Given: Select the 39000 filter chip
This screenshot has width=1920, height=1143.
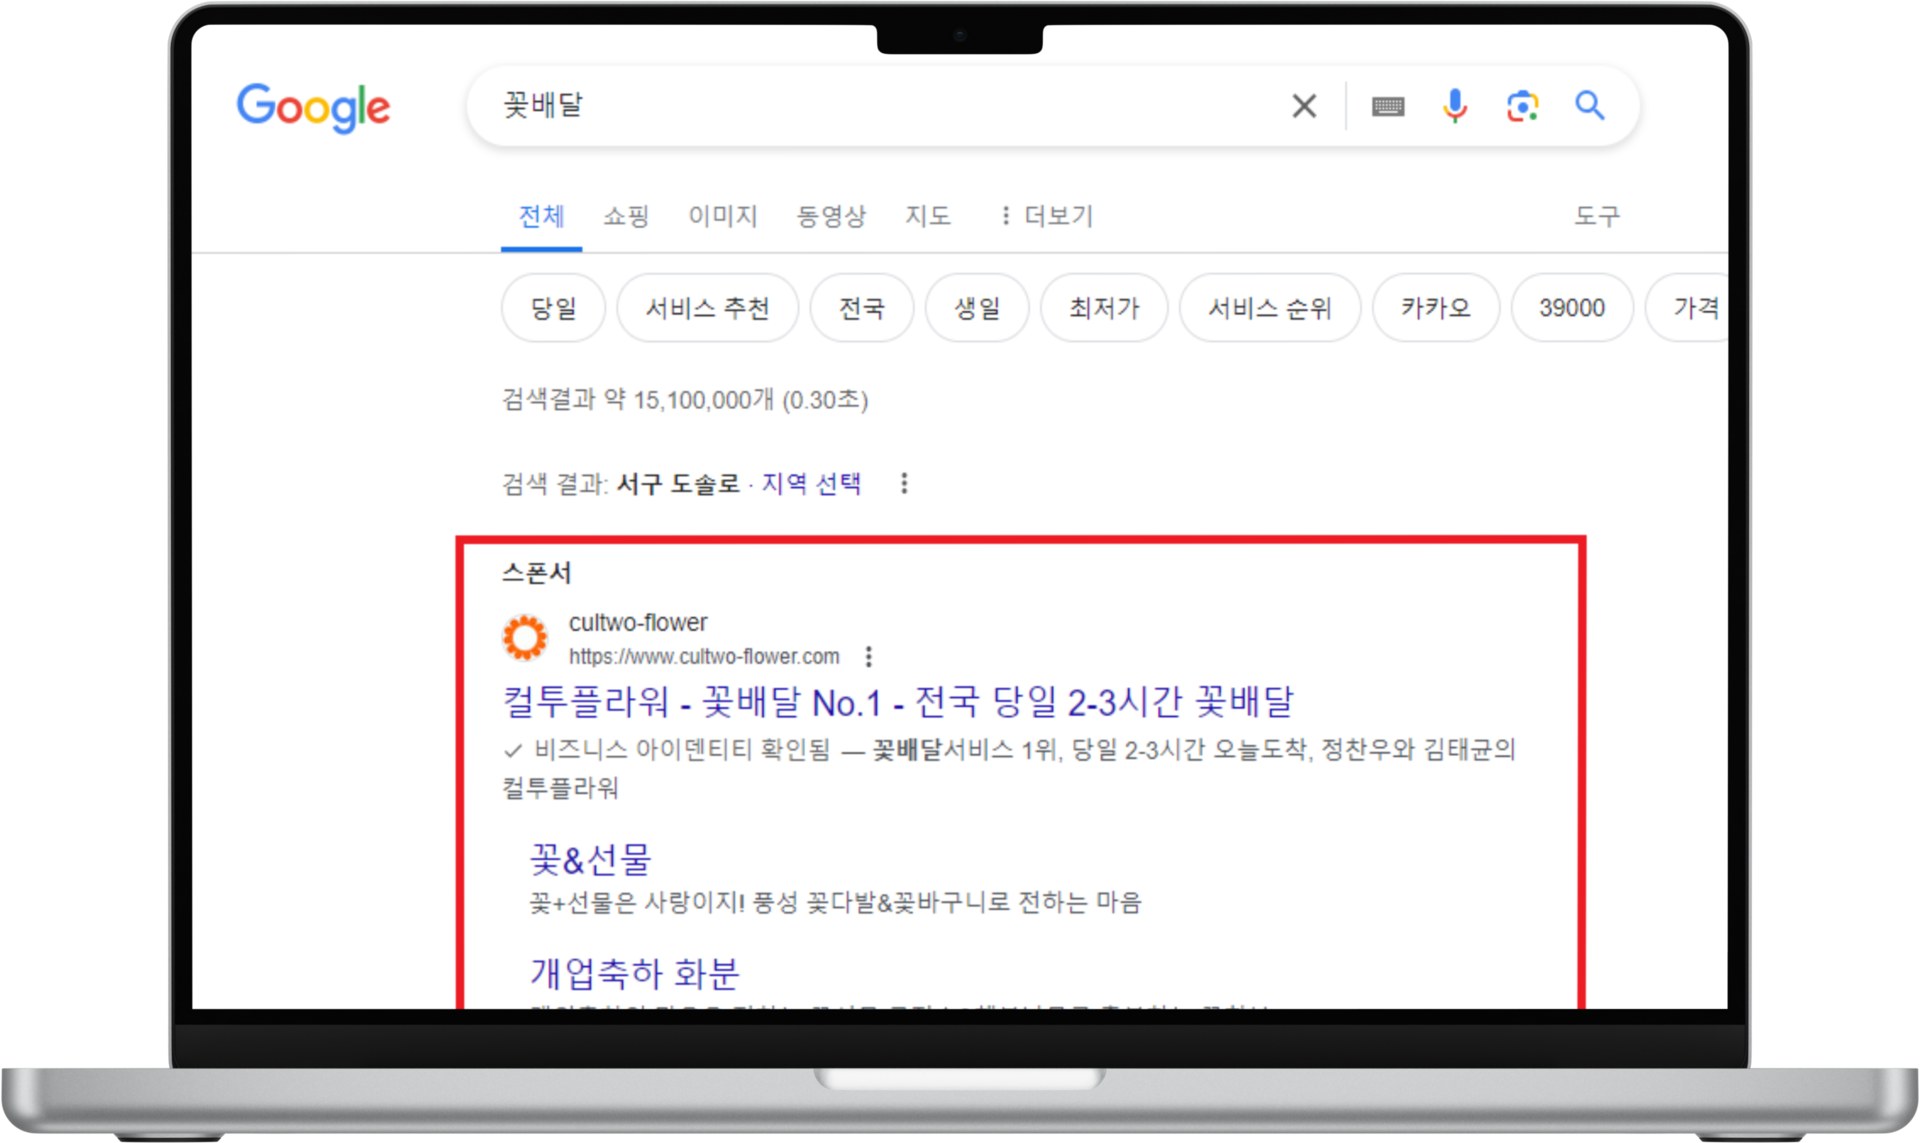Looking at the screenshot, I should [1572, 308].
